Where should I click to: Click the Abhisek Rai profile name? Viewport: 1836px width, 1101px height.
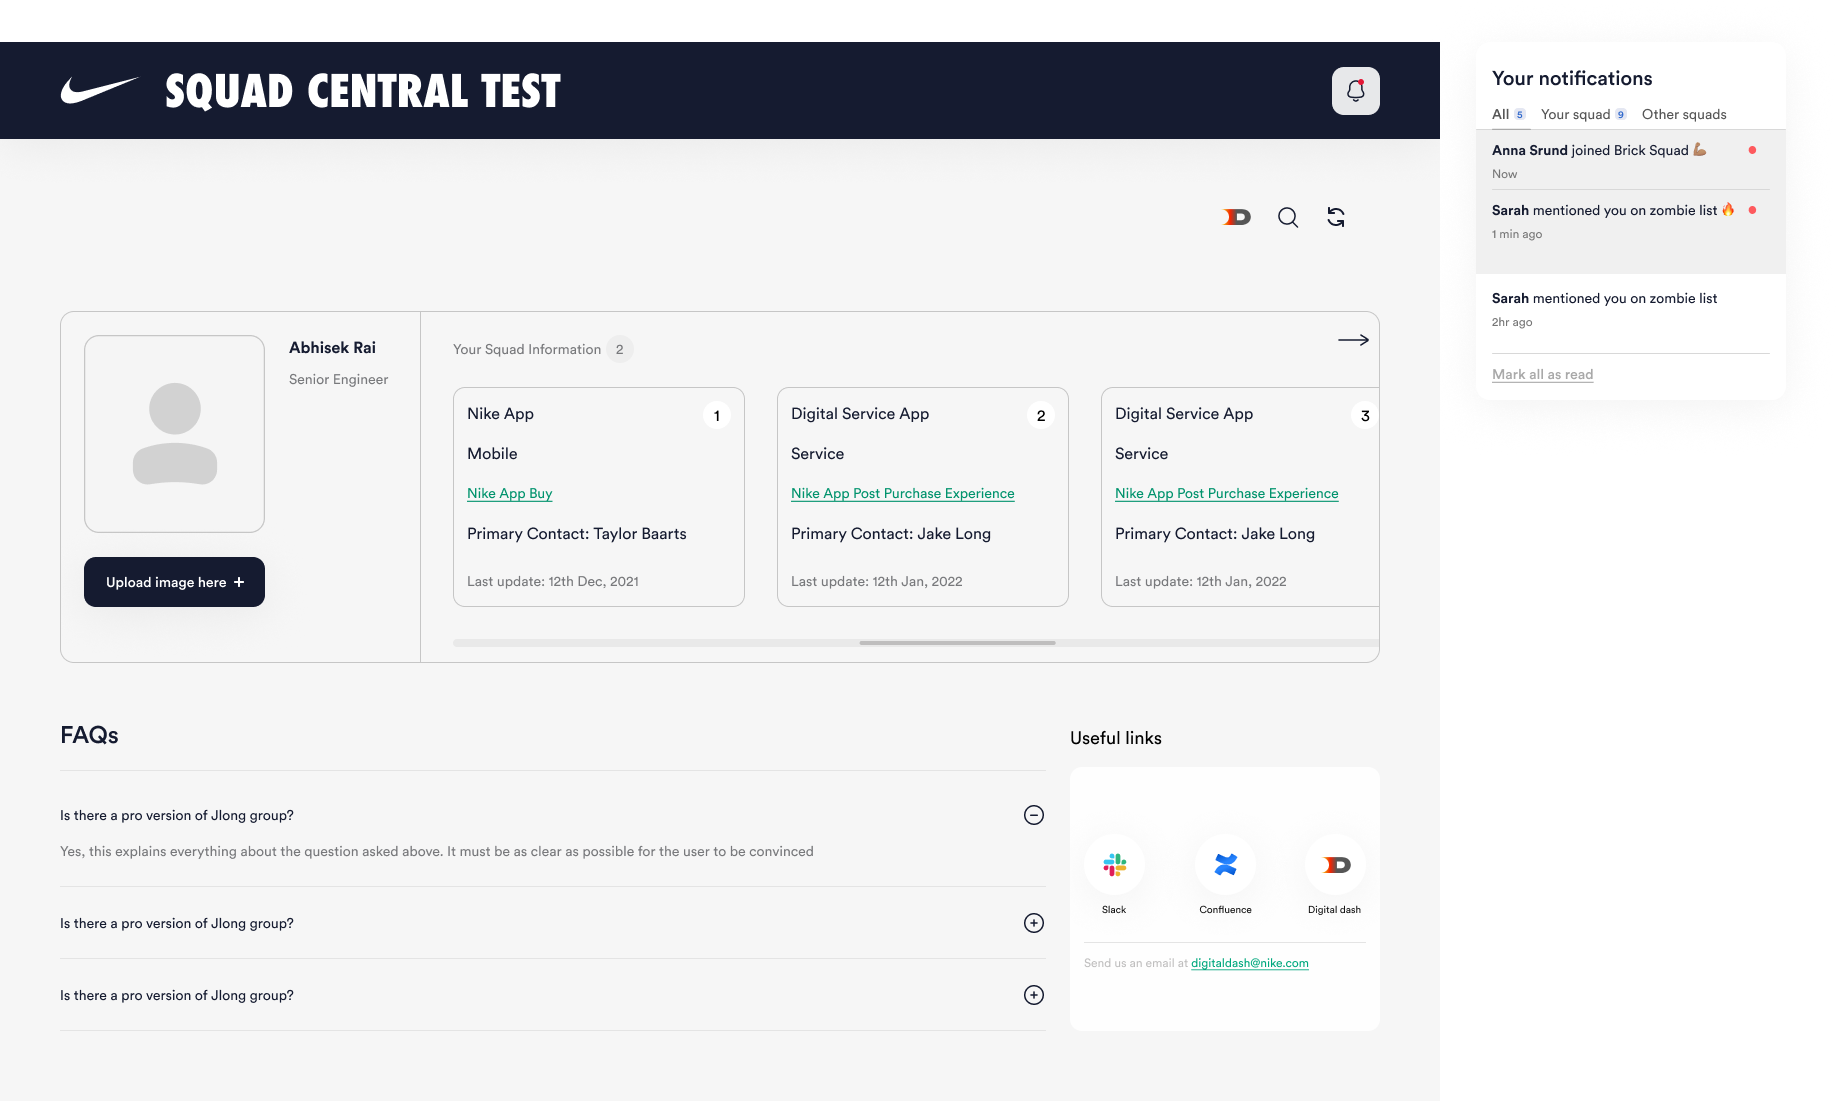tap(332, 347)
